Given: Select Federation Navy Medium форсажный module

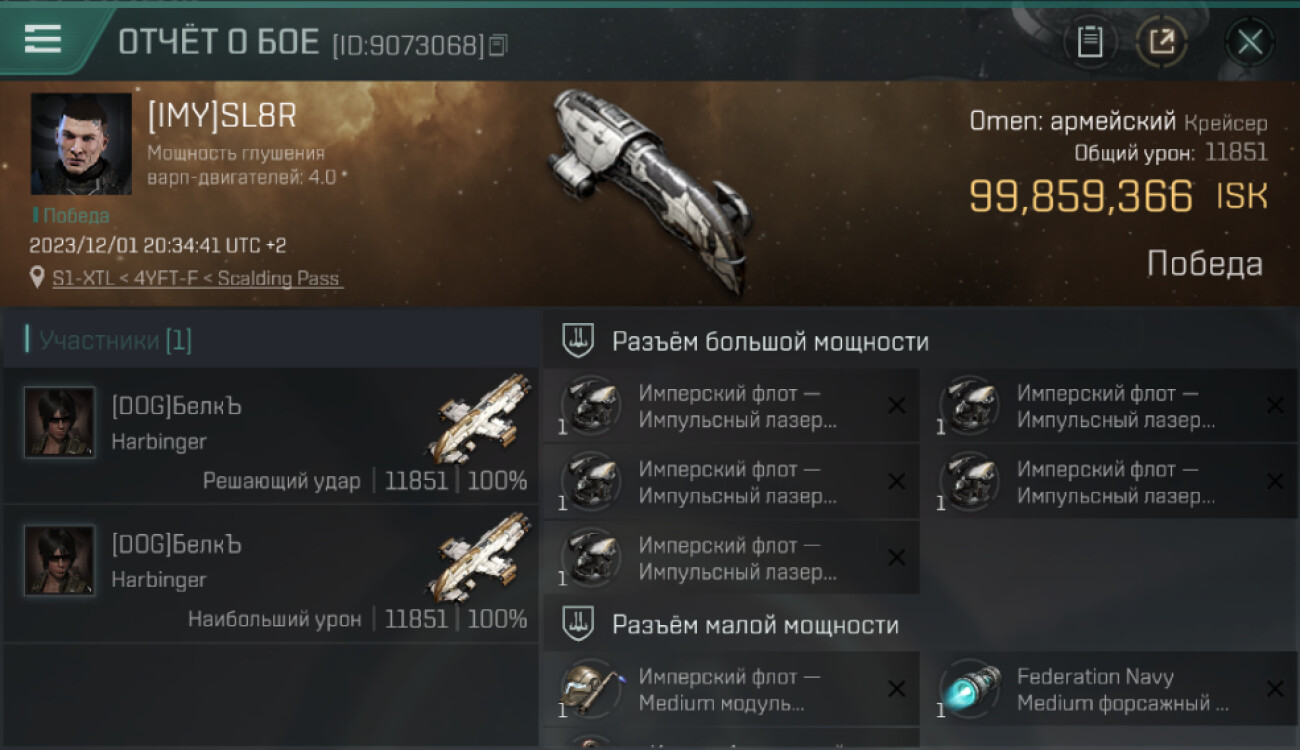Looking at the screenshot, I should tap(1109, 689).
